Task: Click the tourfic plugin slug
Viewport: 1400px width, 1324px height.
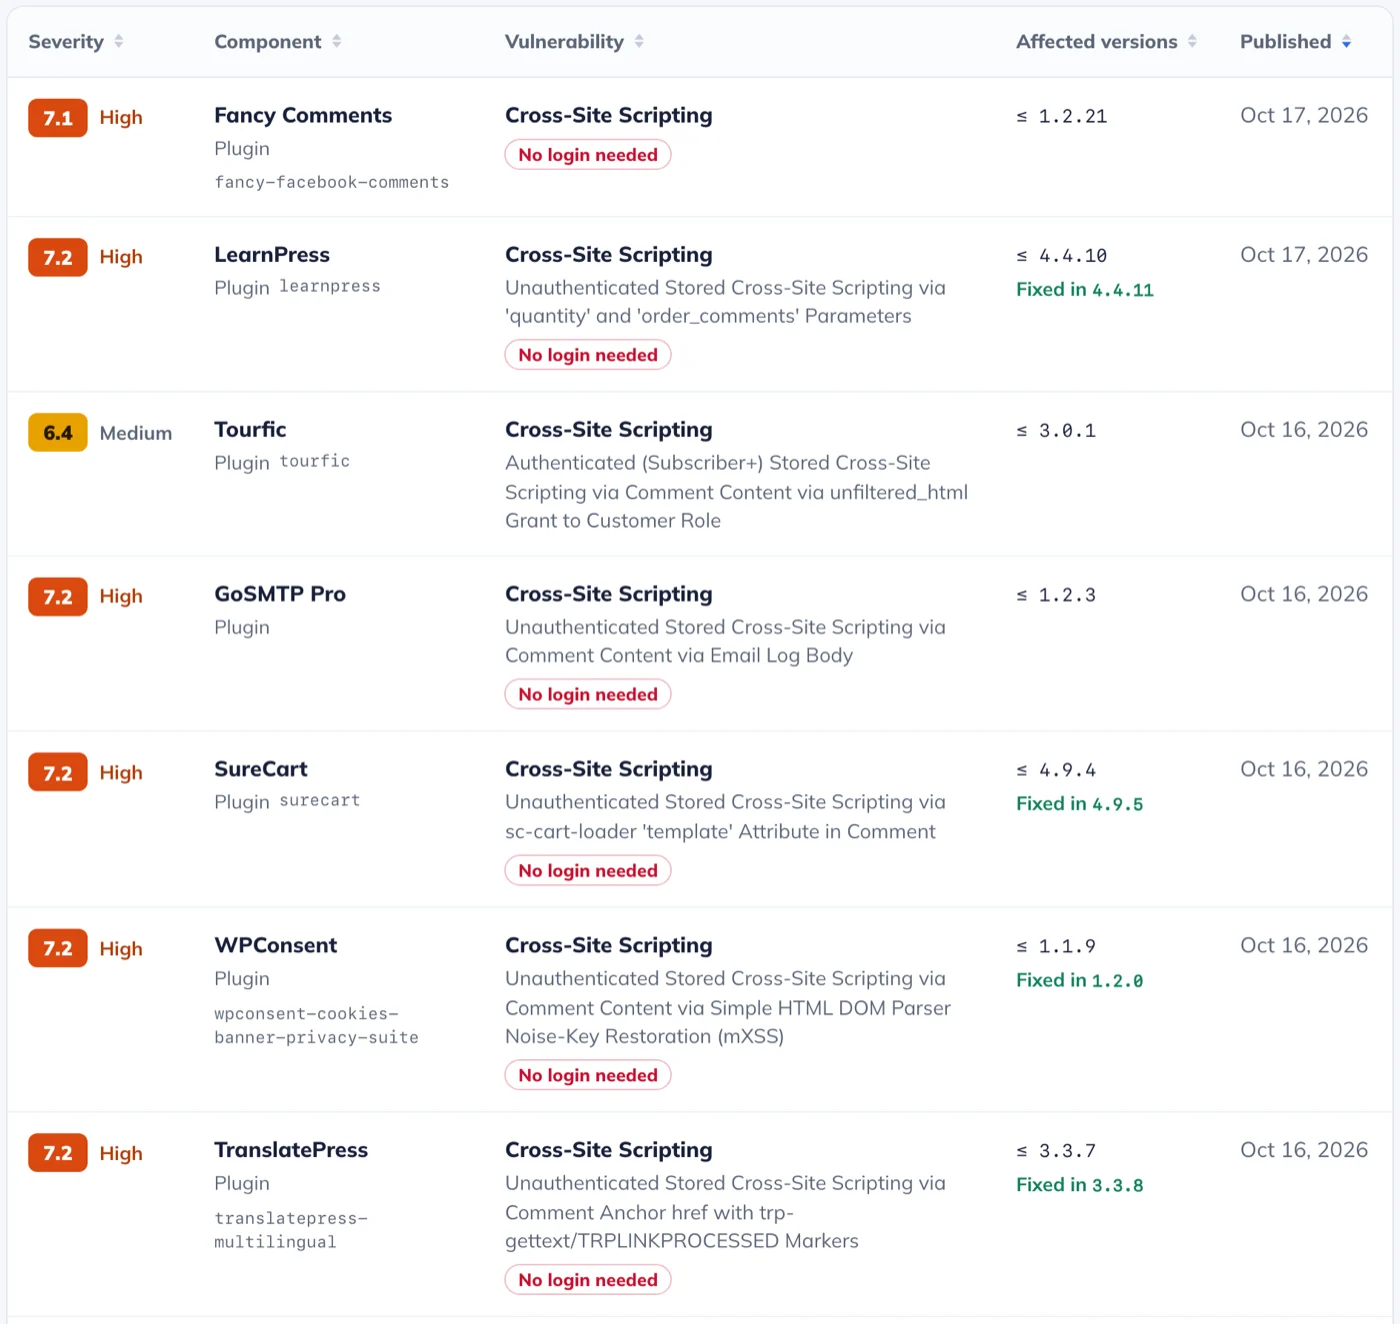Action: pos(315,461)
